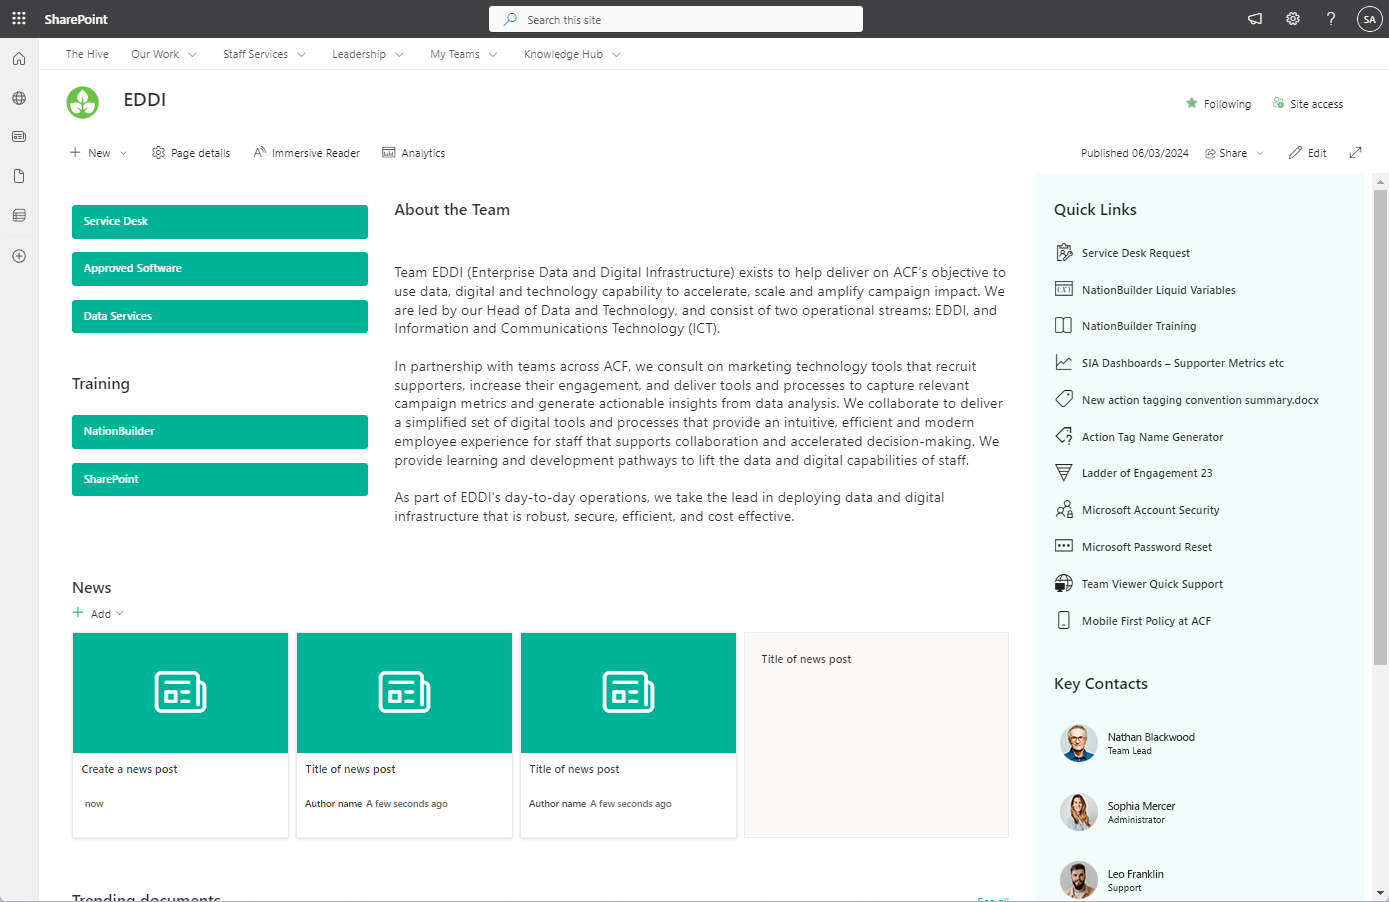The image size is (1389, 902).
Task: Click the Action Tag Name Generator icon
Action: pos(1064,437)
